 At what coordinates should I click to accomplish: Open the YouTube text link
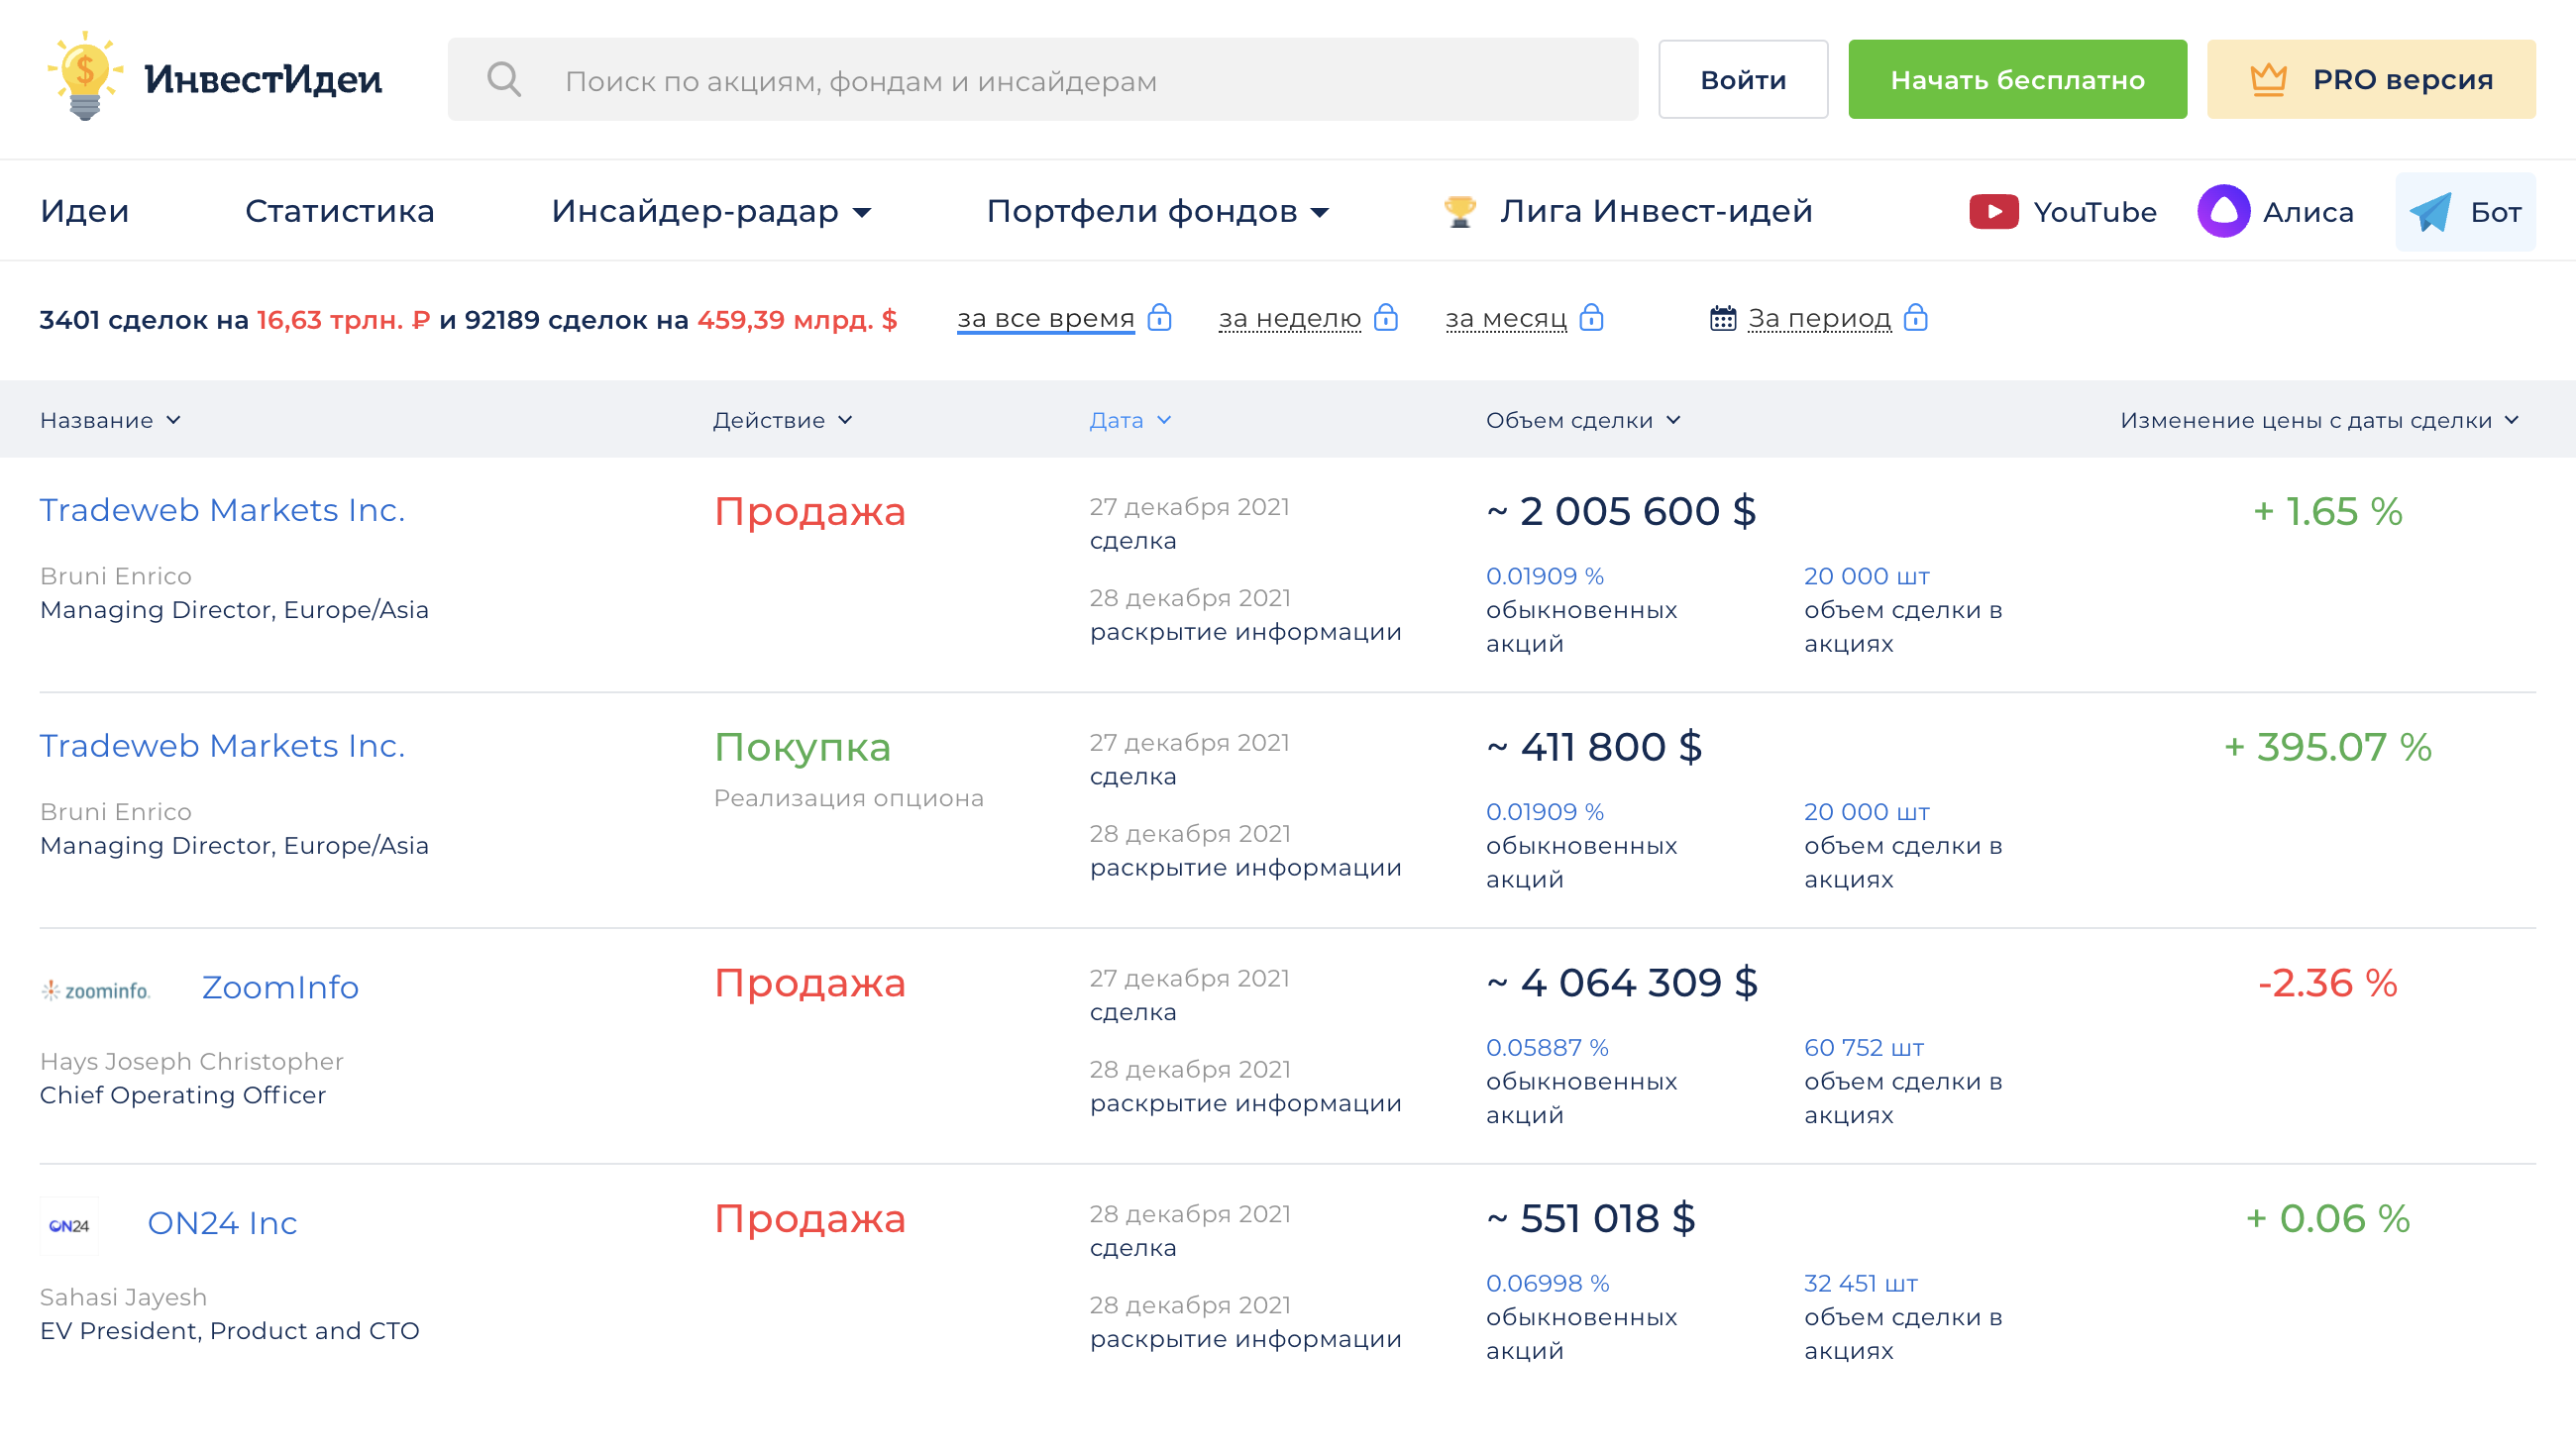point(2094,212)
